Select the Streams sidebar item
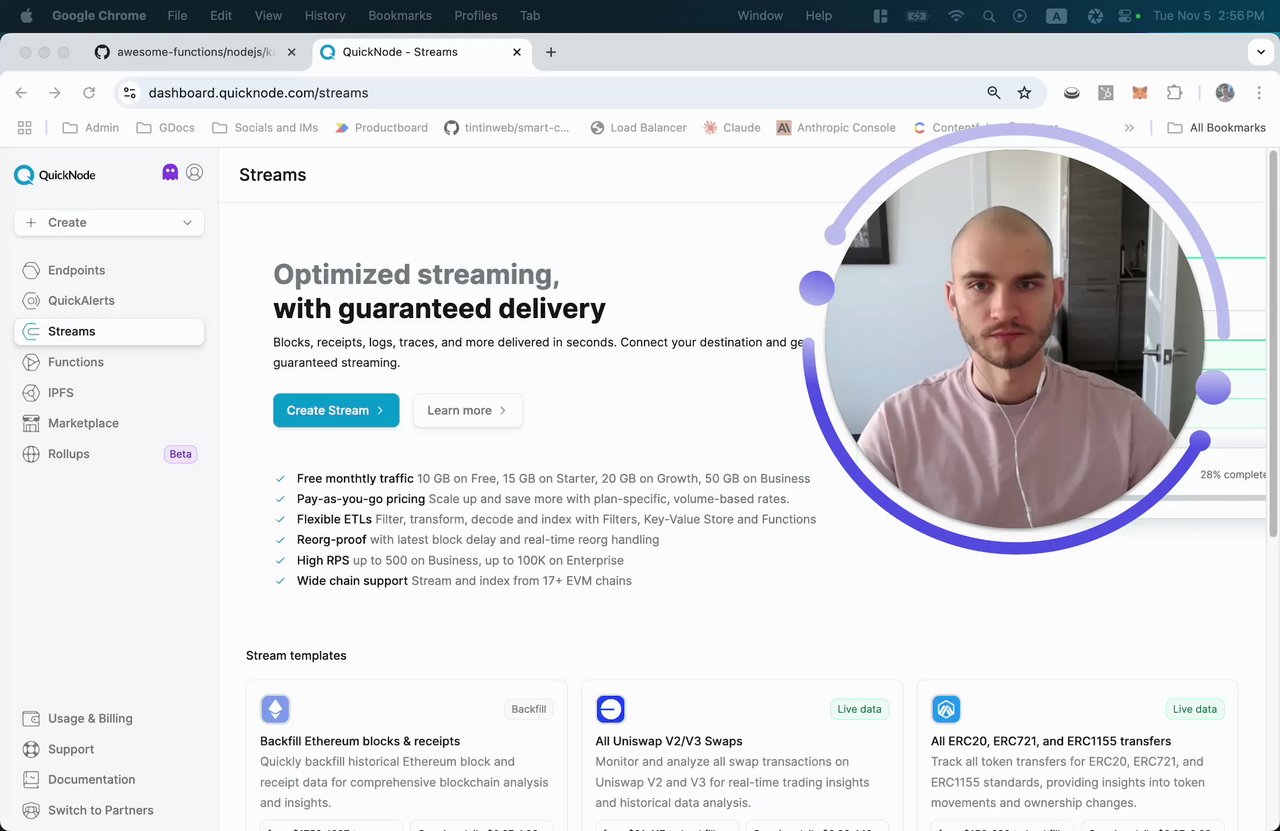The image size is (1280, 831). [x=109, y=331]
